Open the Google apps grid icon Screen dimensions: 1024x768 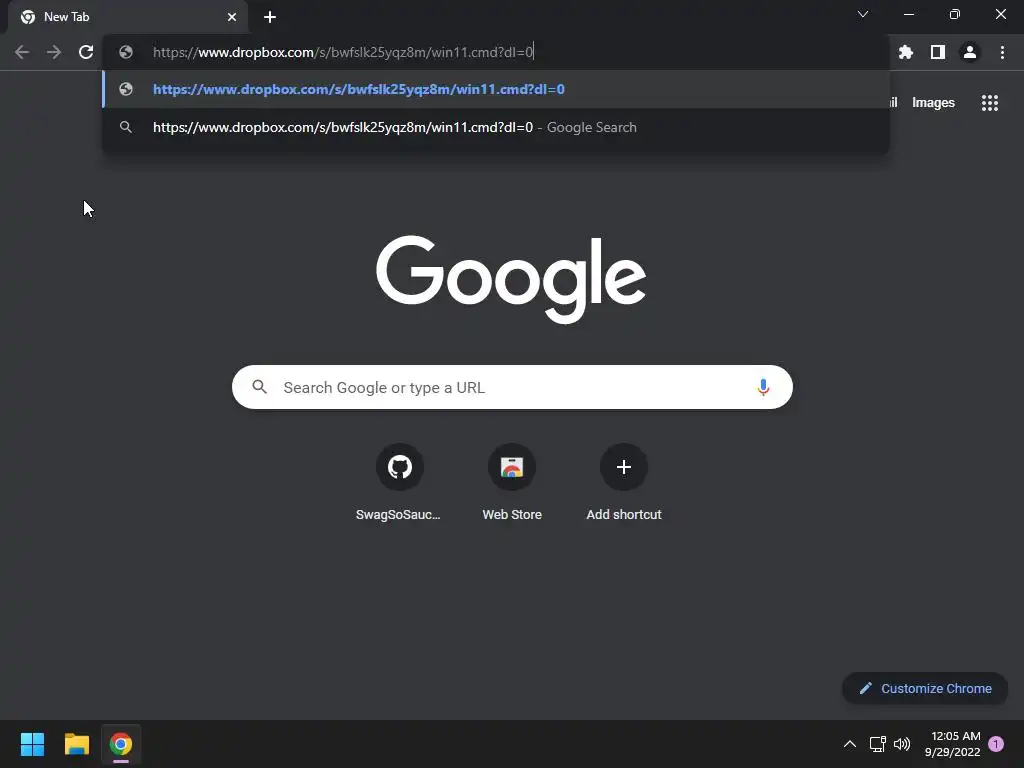pyautogui.click(x=990, y=103)
